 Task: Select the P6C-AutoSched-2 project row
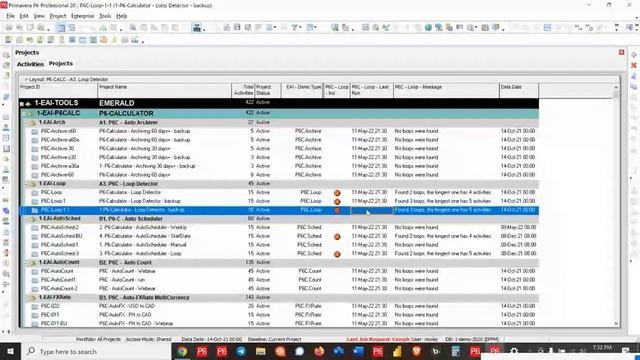coord(279,227)
